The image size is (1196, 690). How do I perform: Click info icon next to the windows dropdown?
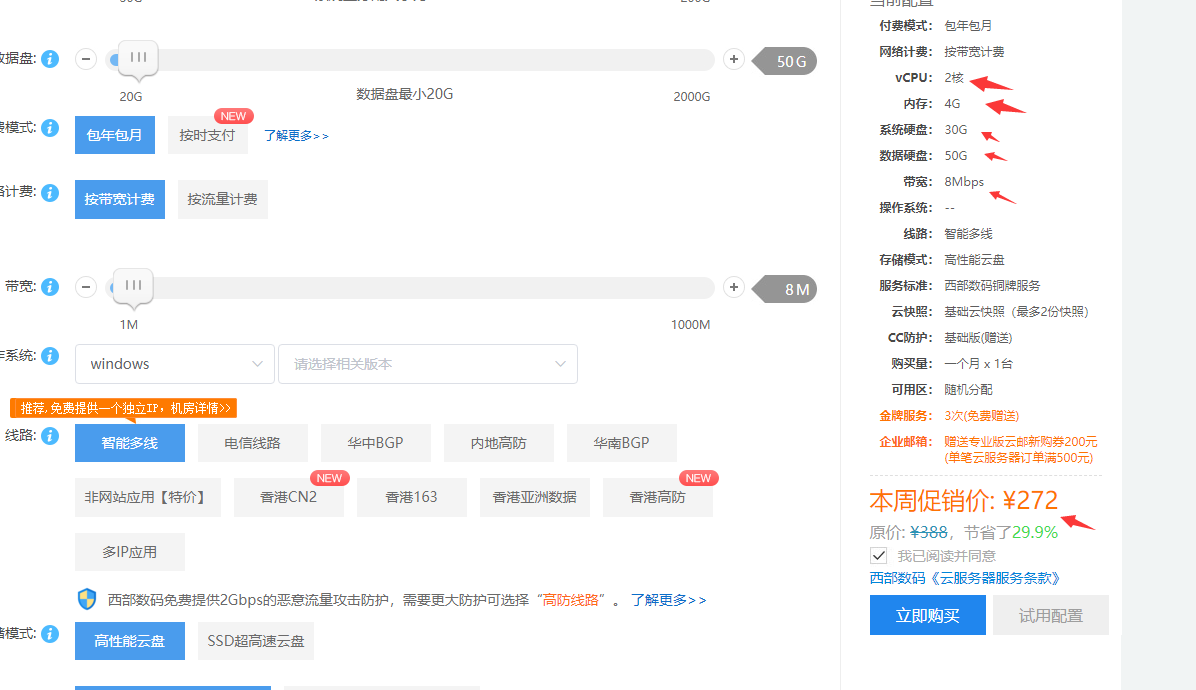pos(50,356)
